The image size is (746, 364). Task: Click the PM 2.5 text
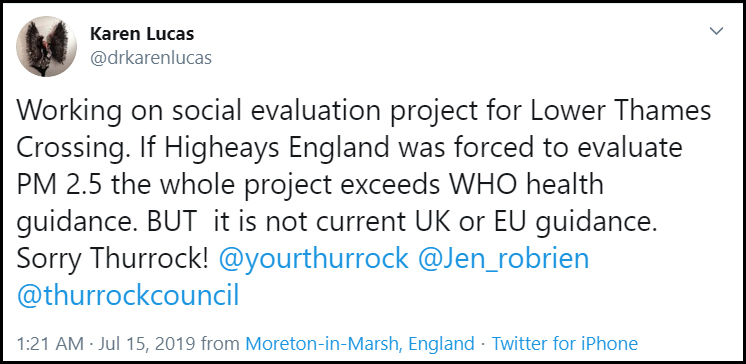tap(60, 185)
